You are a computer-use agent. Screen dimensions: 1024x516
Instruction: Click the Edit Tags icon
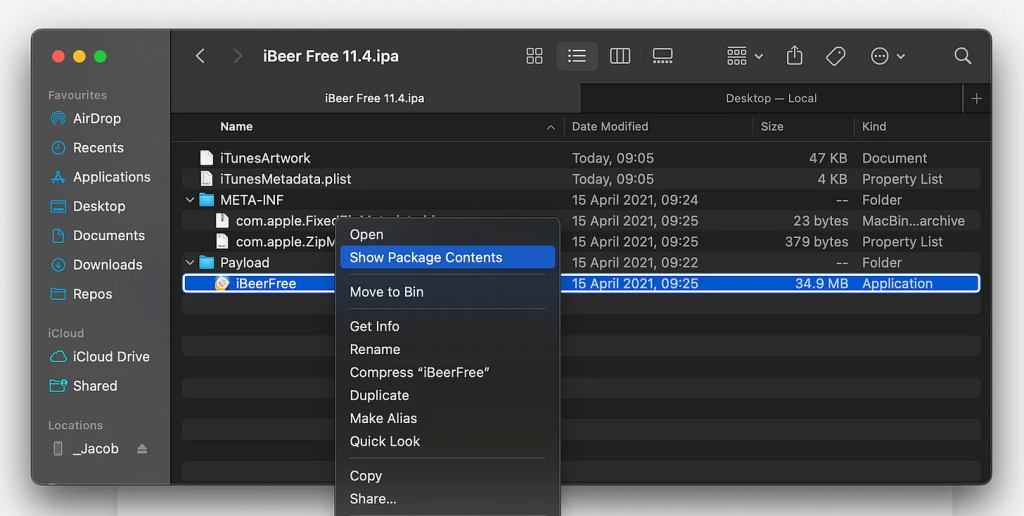coord(836,56)
